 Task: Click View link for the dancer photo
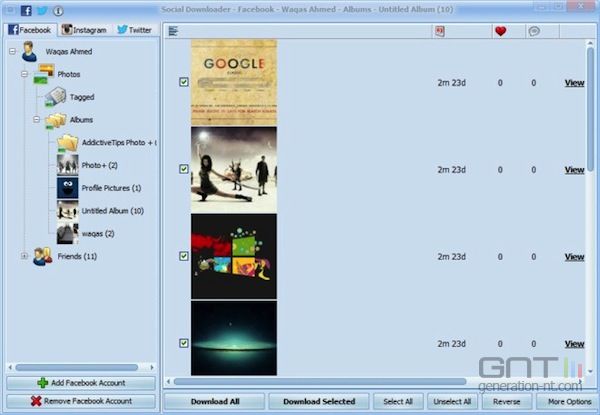[x=574, y=170]
